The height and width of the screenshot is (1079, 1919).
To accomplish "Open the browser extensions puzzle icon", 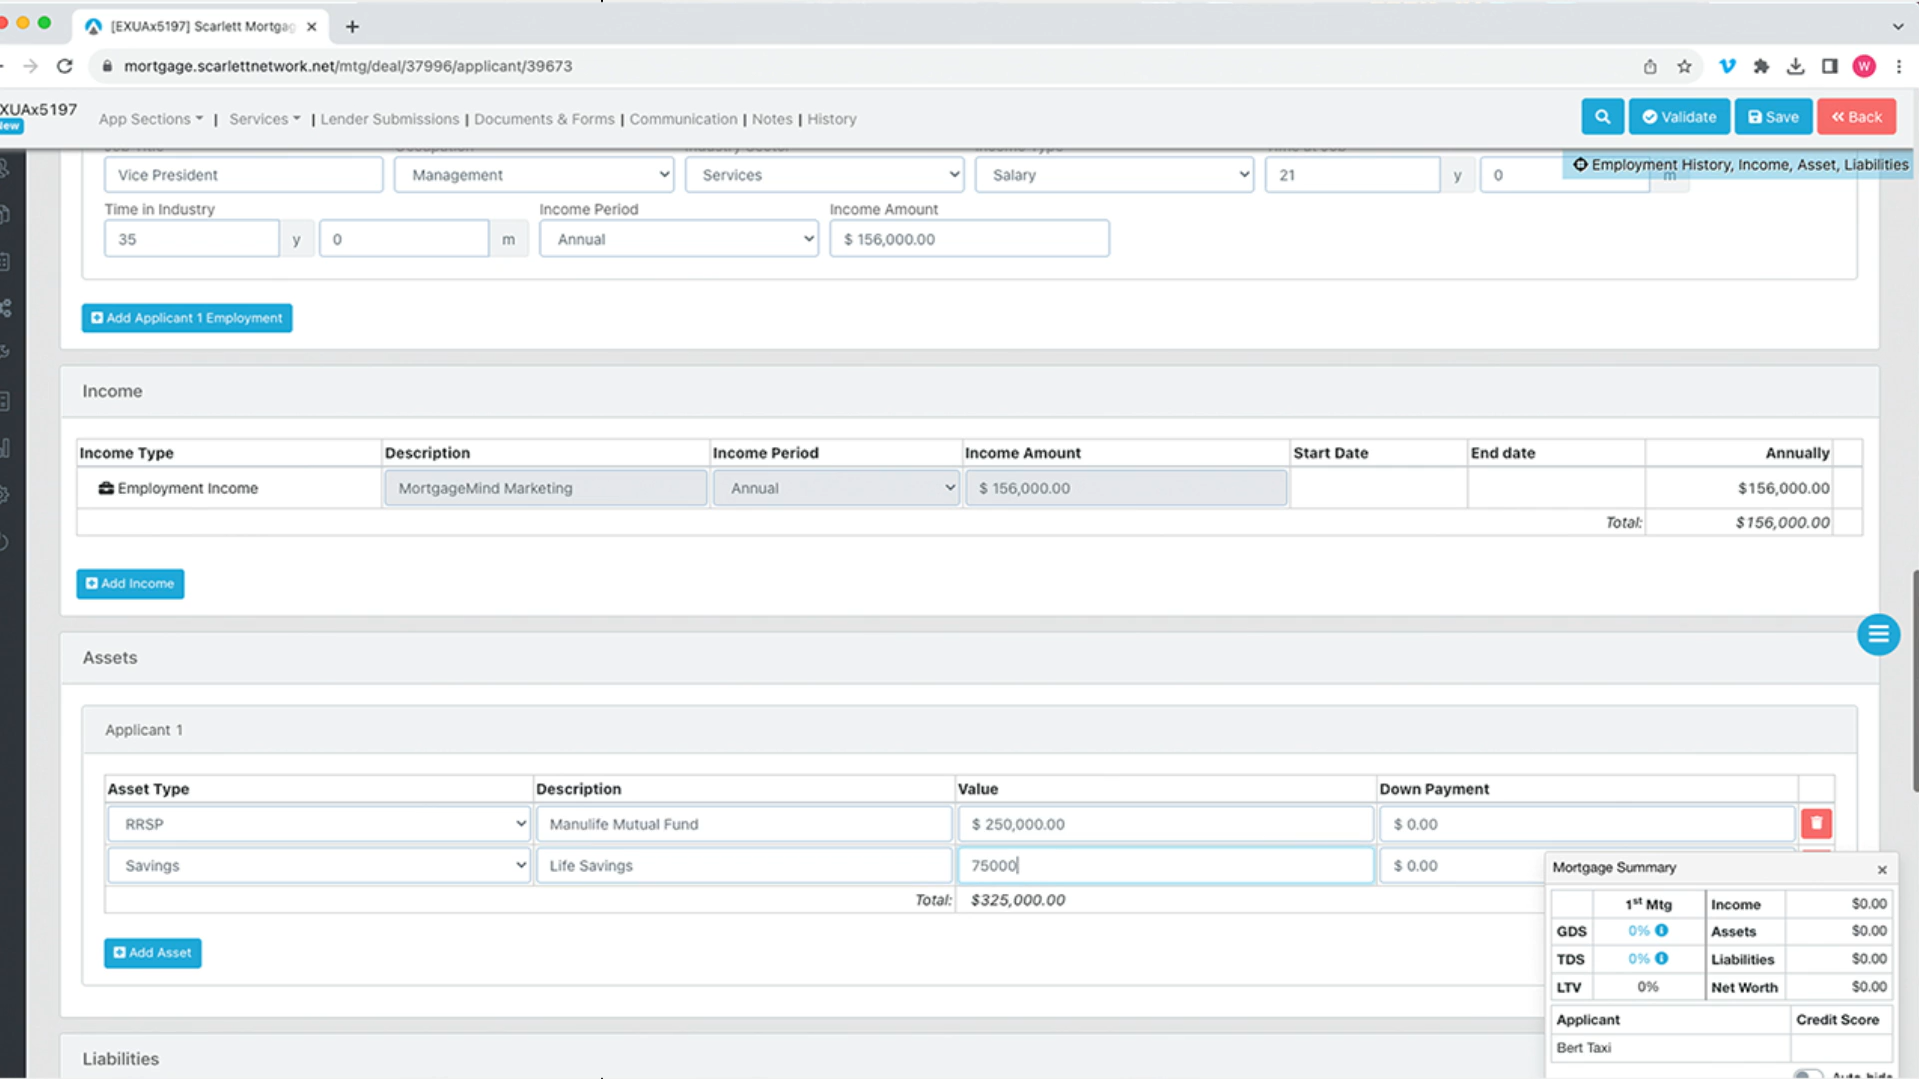I will coord(1761,66).
